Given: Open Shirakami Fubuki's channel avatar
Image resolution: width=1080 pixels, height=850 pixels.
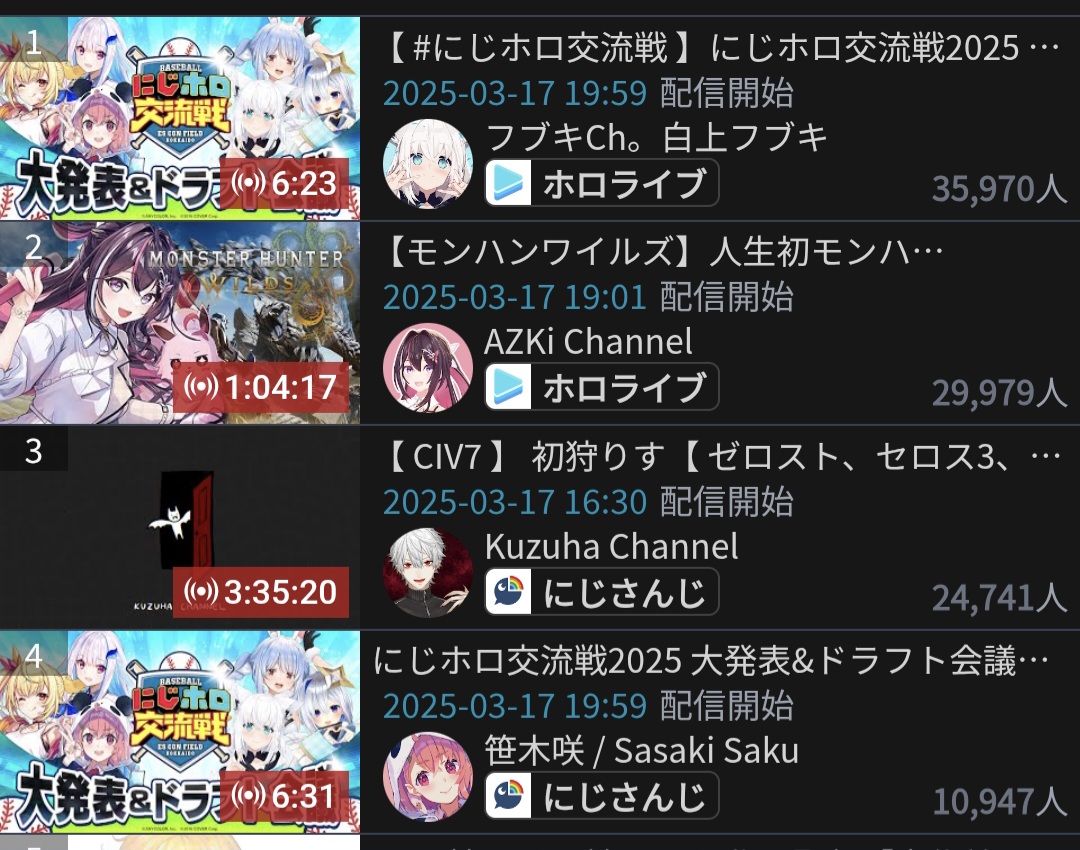Looking at the screenshot, I should coord(428,163).
